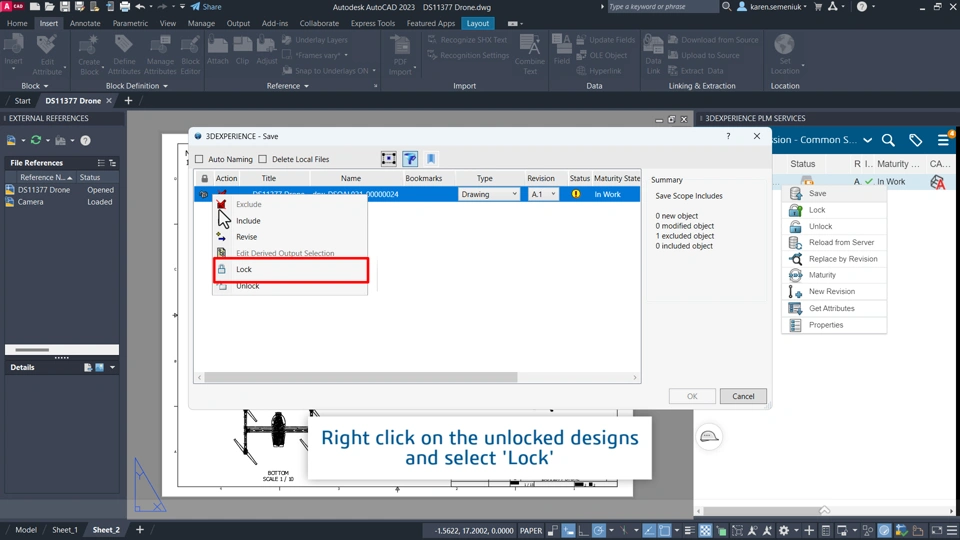The width and height of the screenshot is (960, 540).
Task: Switch to the Home ribbon tab
Action: [x=17, y=23]
